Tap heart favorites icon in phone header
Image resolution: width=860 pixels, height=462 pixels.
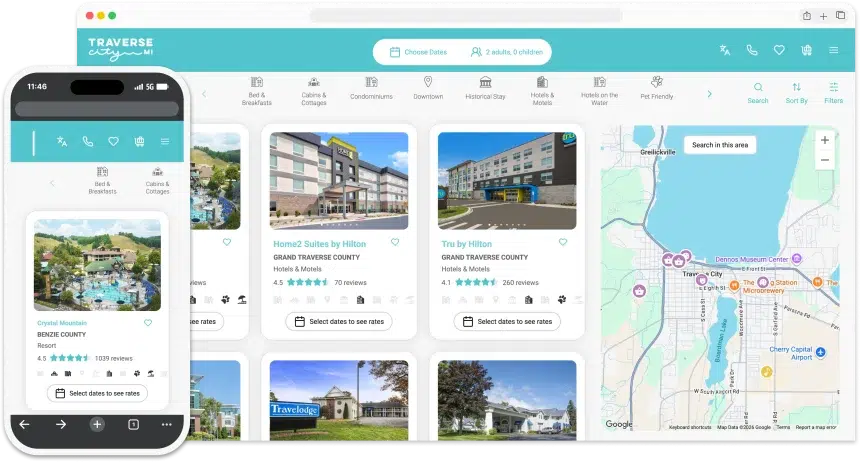pos(114,142)
